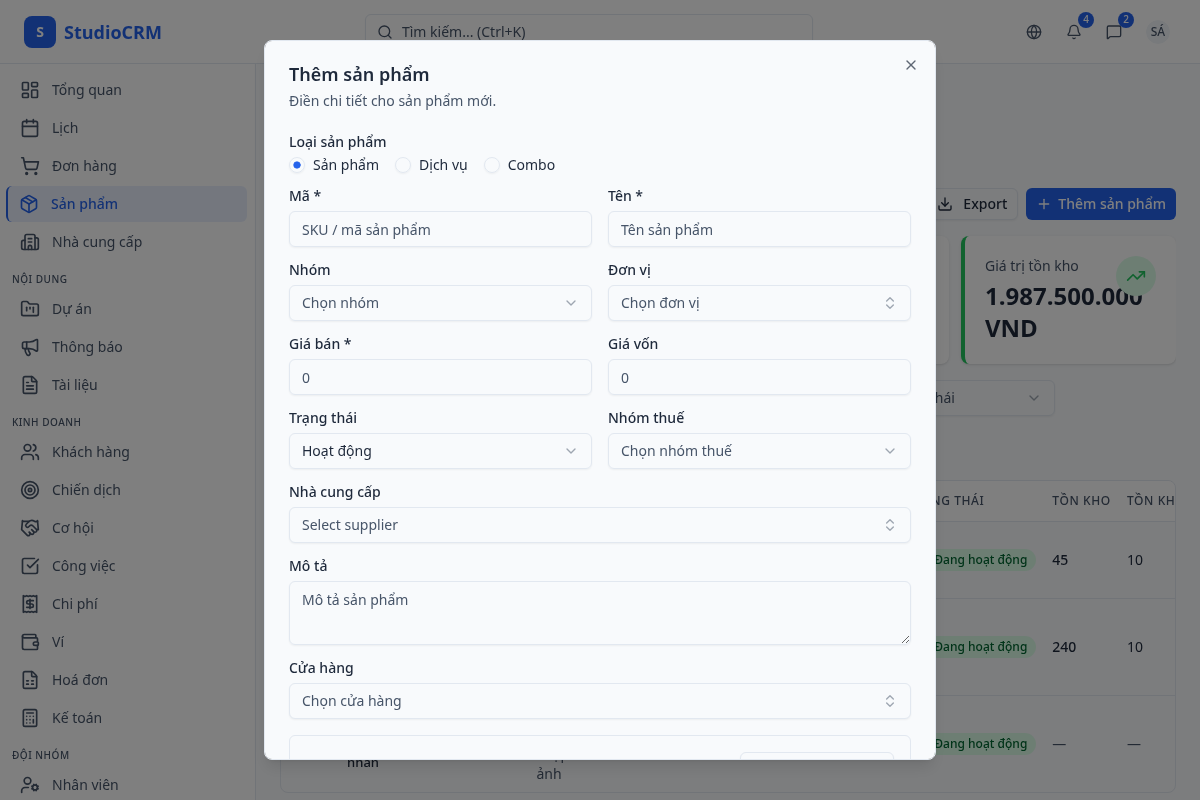Image resolution: width=1200 pixels, height=800 pixels.
Task: Open the Select supplier combo box
Action: [599, 525]
